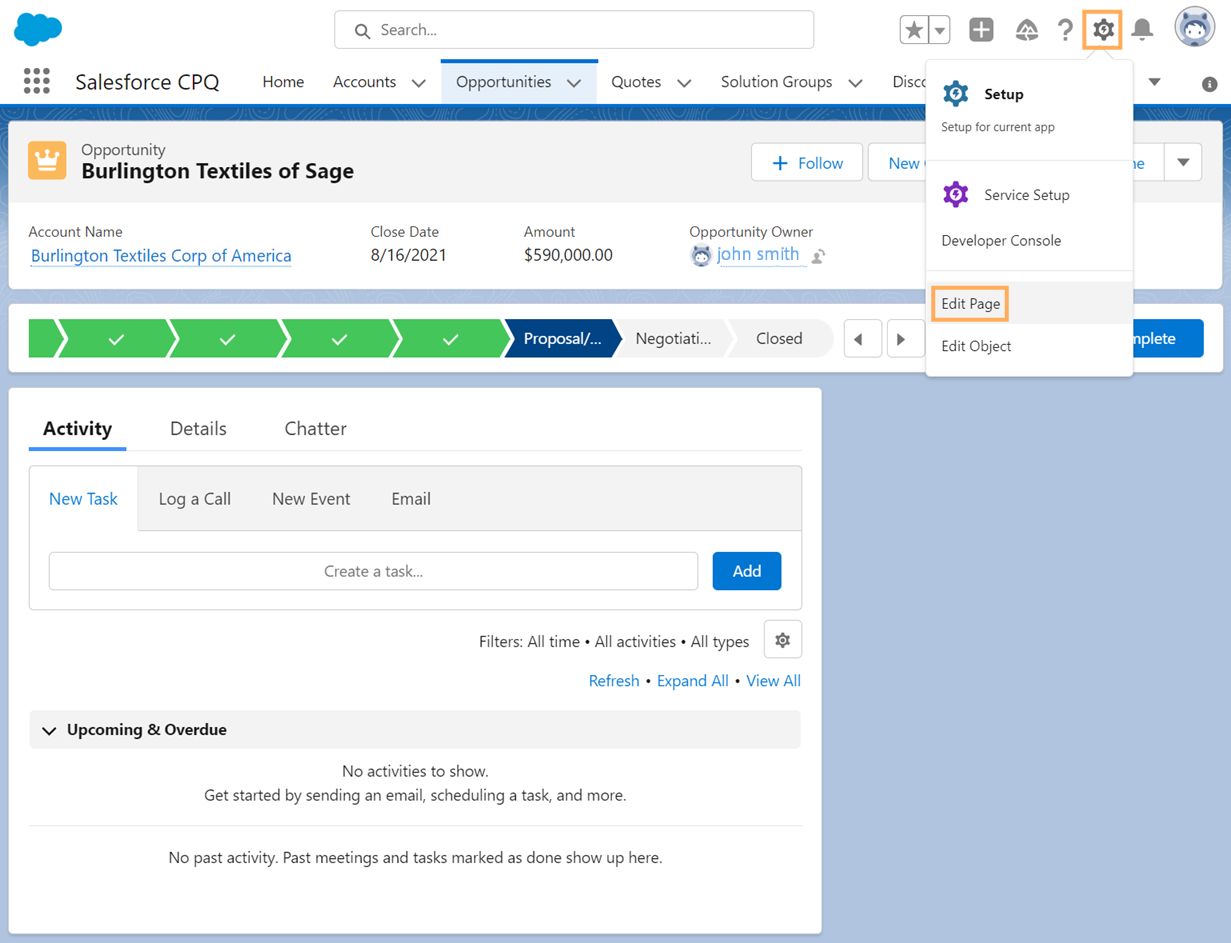Switch to the Details tab
This screenshot has width=1231, height=943.
click(x=198, y=428)
